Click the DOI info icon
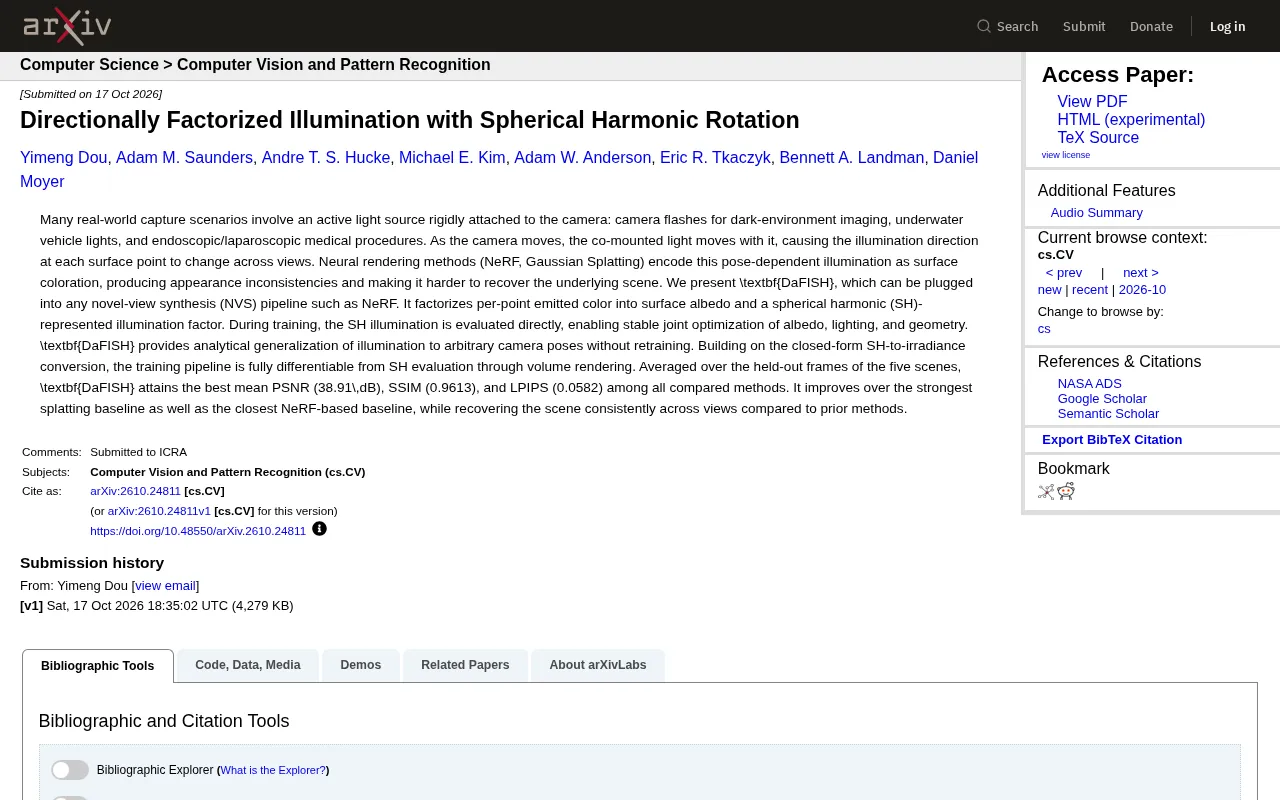Viewport: 1280px width, 800px height. pos(319,529)
